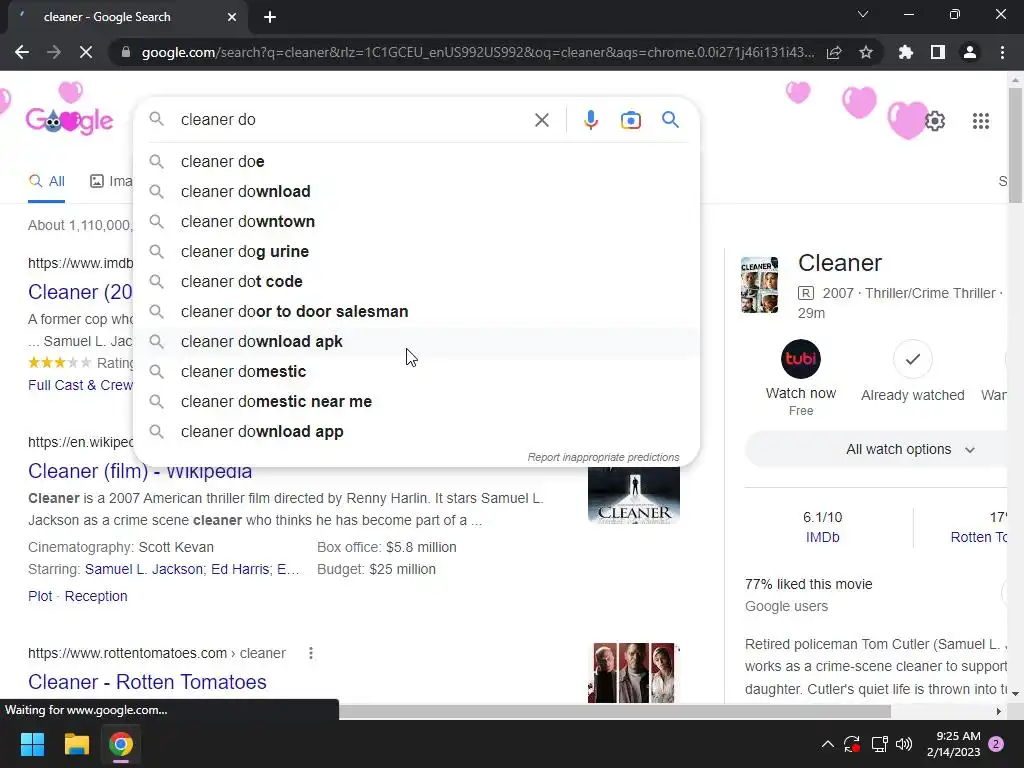1024x768 pixels.
Task: Show hidden system tray icons
Action: [827, 744]
